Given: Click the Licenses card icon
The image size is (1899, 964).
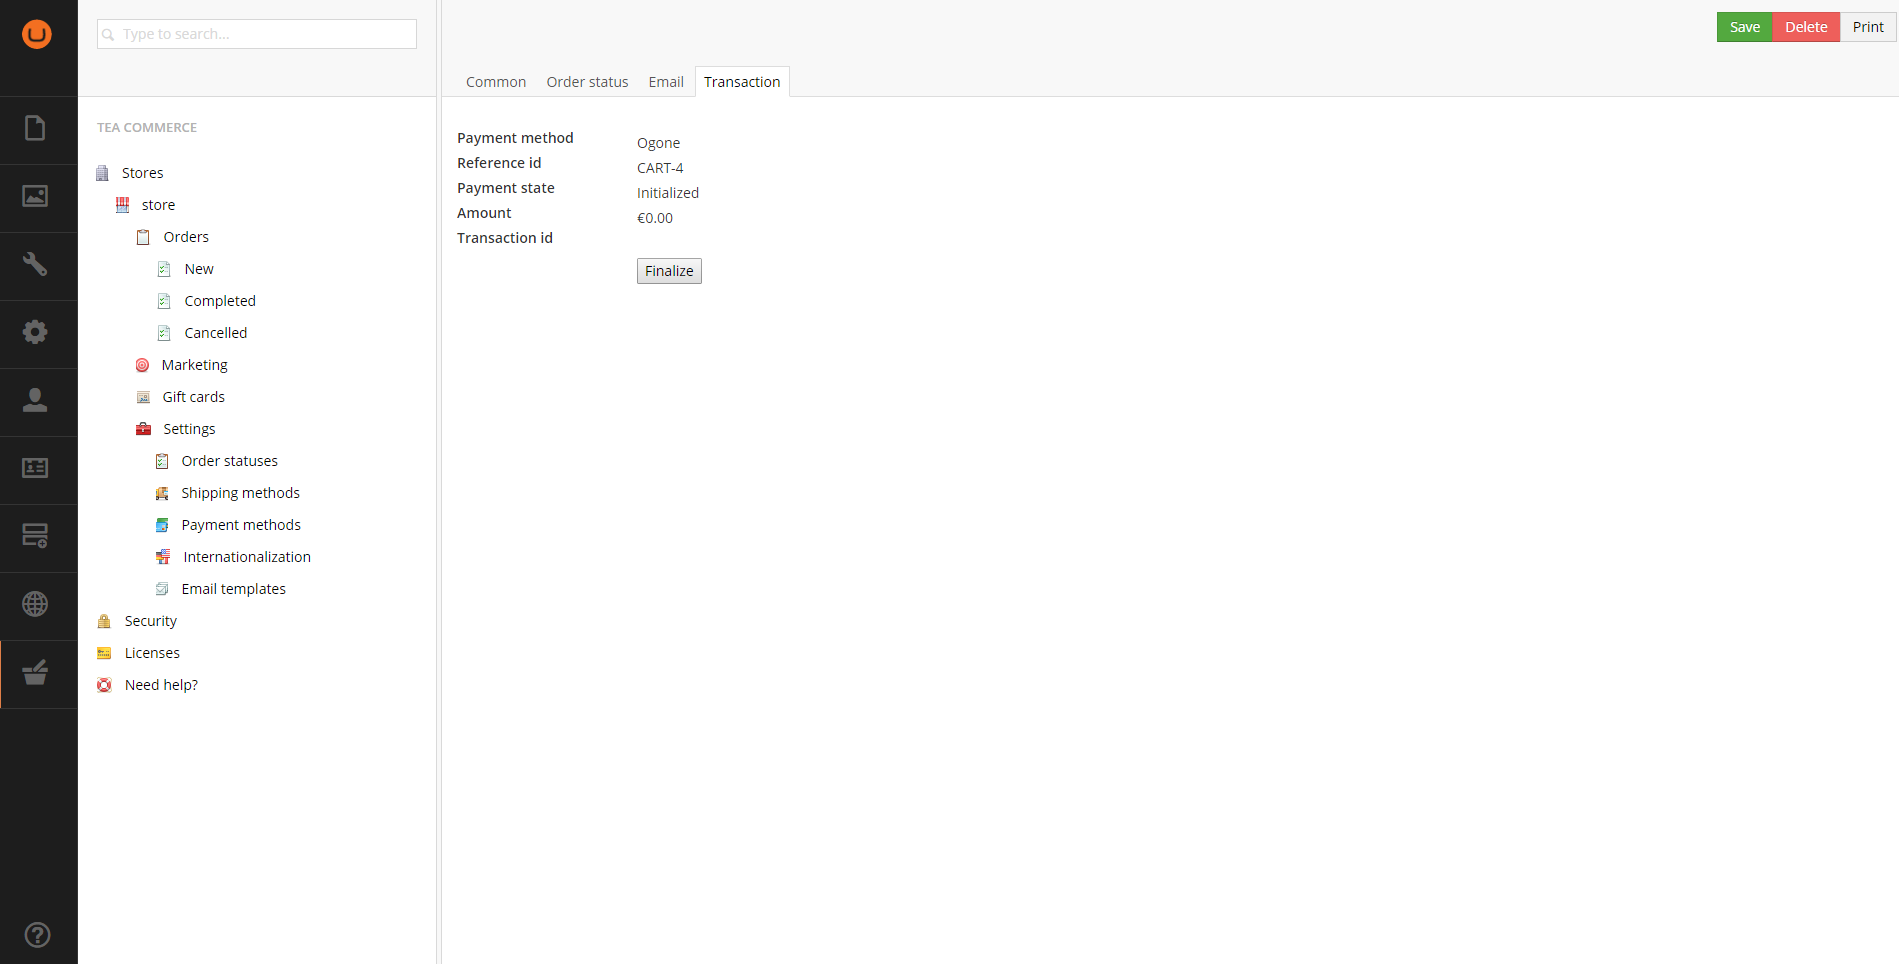Looking at the screenshot, I should pos(104,653).
